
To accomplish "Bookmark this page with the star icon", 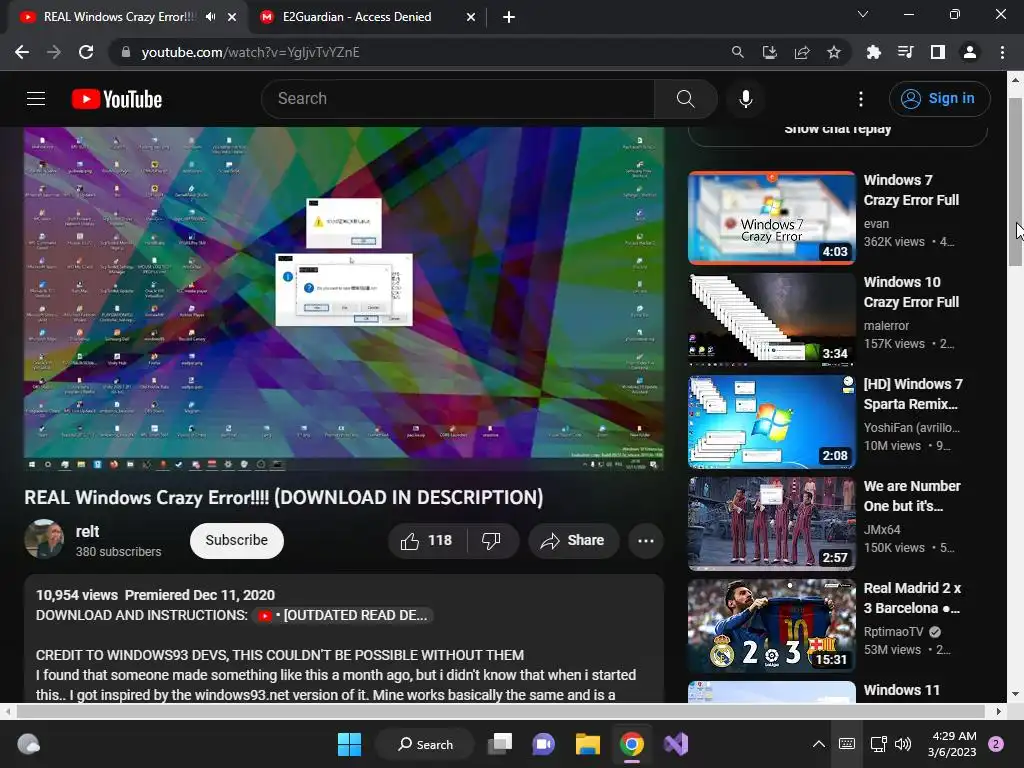I will (x=834, y=52).
